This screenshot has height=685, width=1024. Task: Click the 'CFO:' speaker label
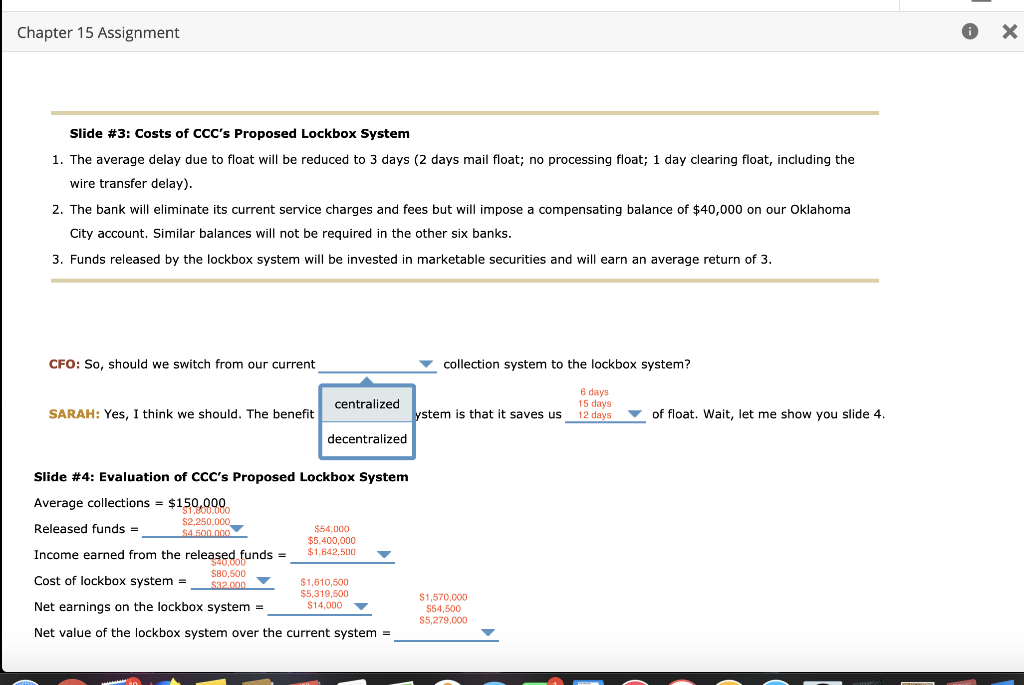click(x=64, y=364)
